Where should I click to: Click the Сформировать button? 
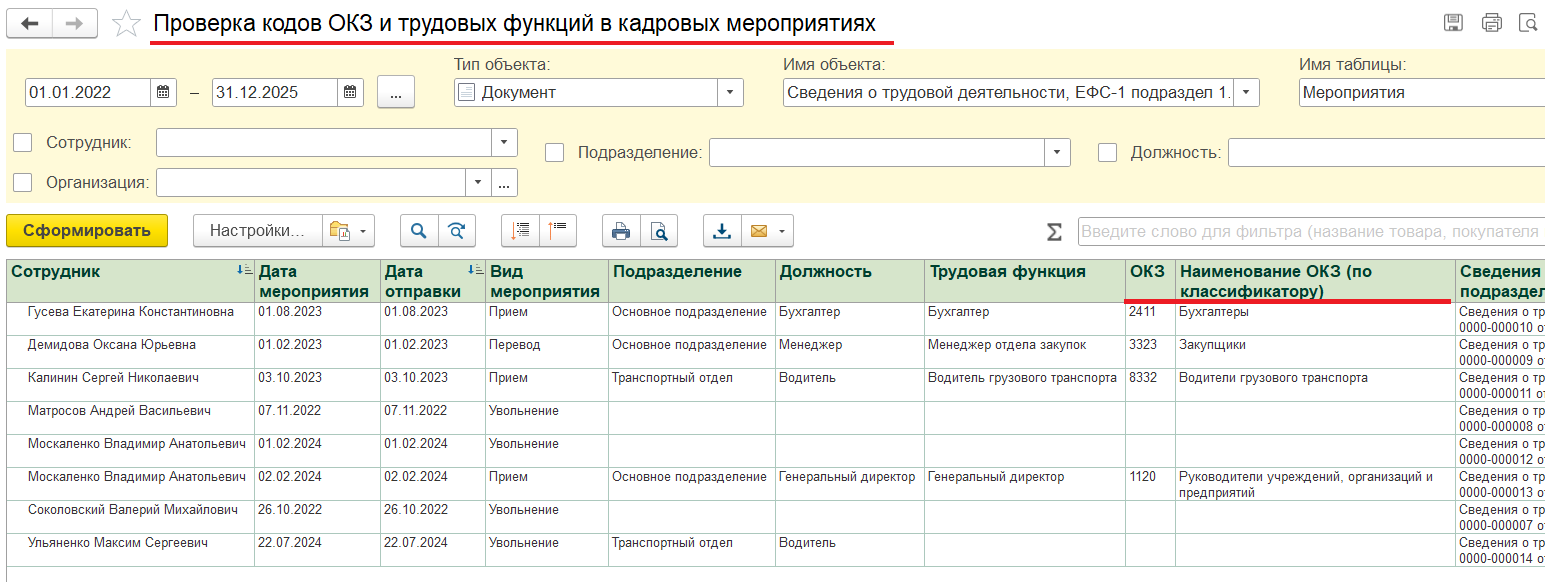[x=87, y=231]
